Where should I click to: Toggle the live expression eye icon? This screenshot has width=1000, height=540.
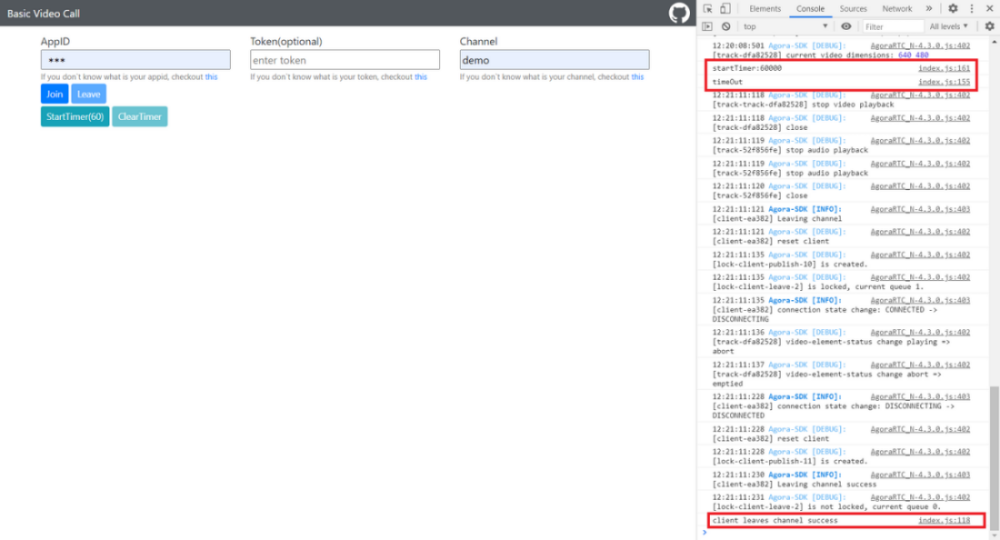(x=846, y=26)
